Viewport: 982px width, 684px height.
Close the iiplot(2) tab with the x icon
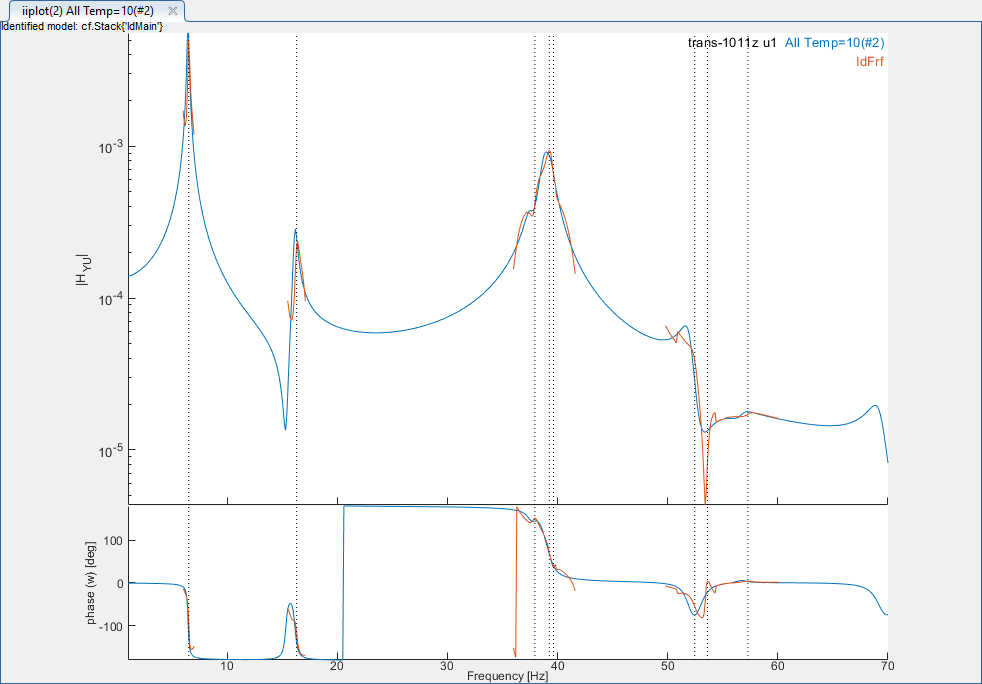point(172,10)
